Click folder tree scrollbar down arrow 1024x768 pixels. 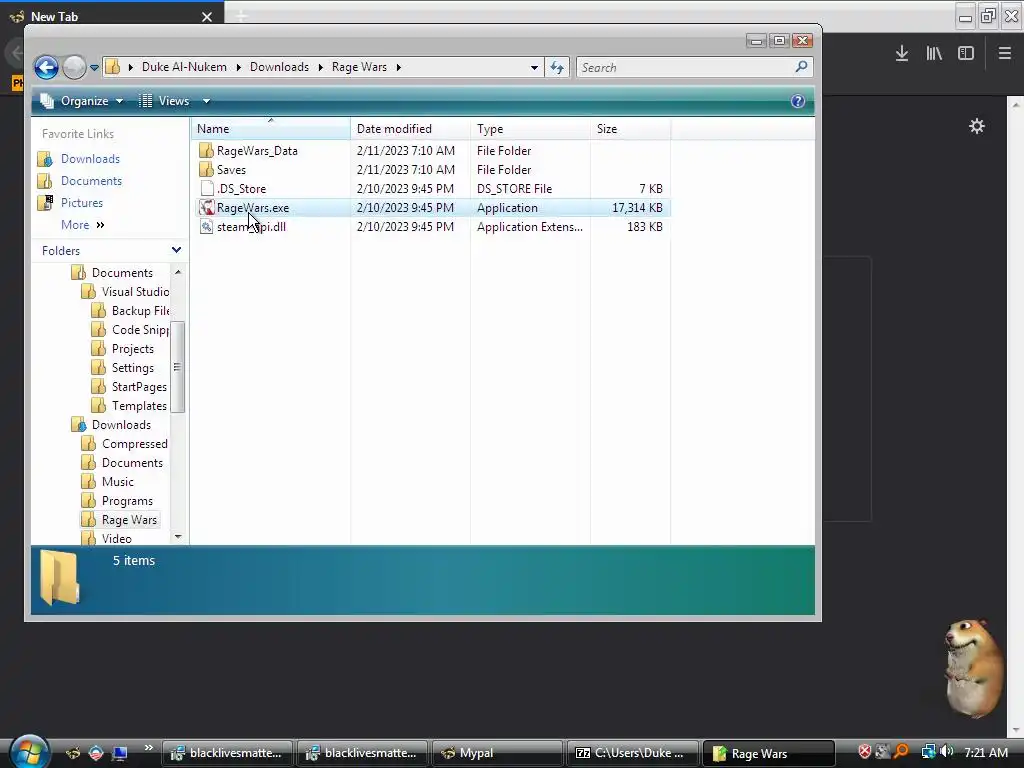(x=178, y=537)
